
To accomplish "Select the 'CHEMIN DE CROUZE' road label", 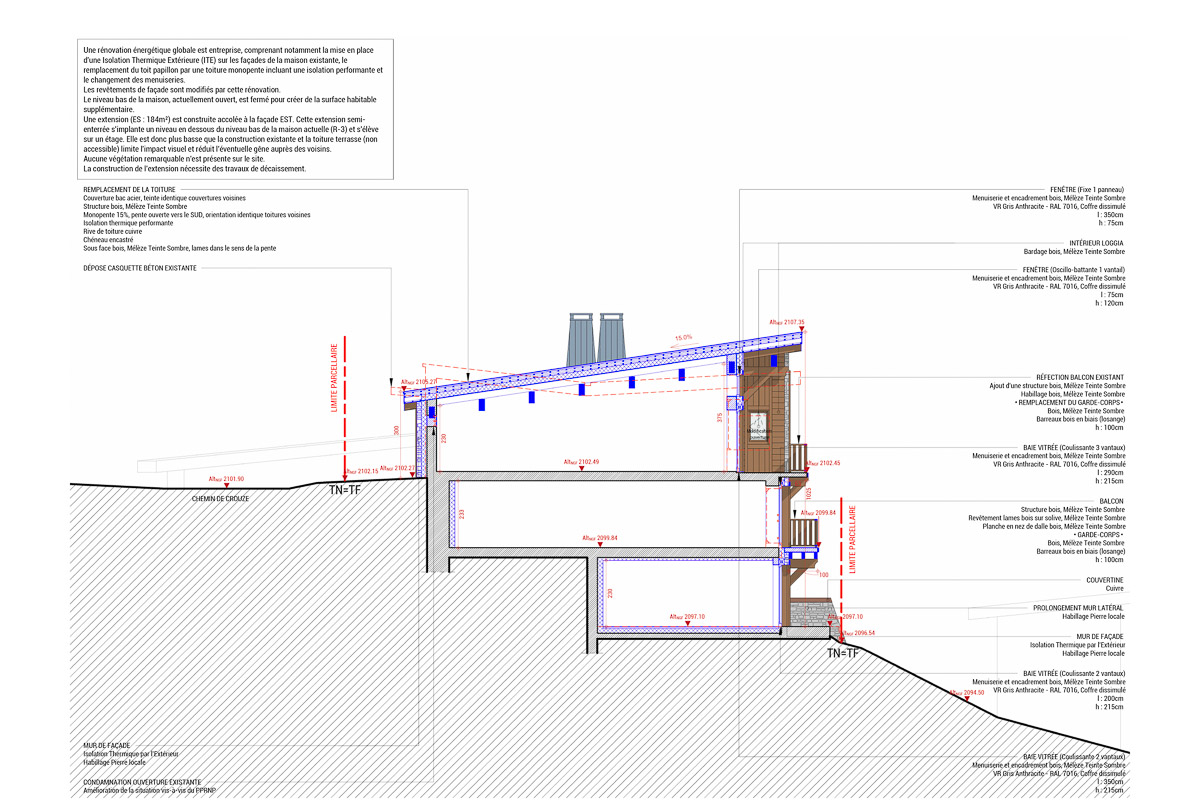I will pyautogui.click(x=220, y=498).
